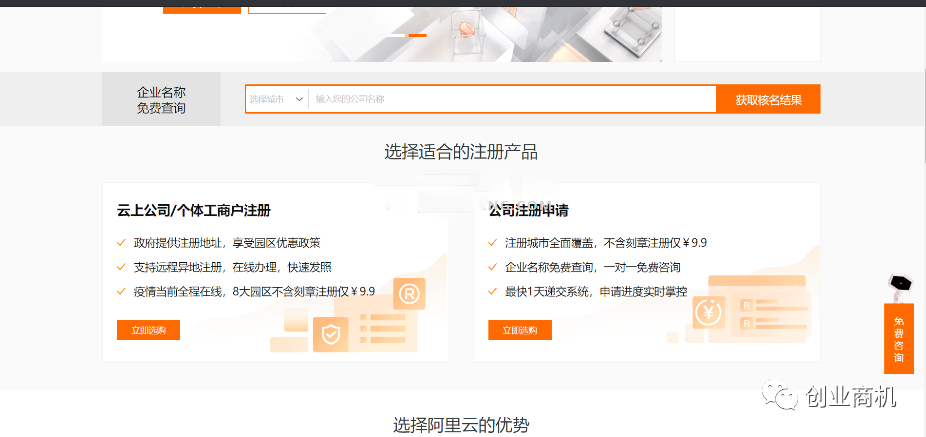The image size is (926, 437).
Task: Click the shield checkmark icon
Action: pyautogui.click(x=330, y=335)
